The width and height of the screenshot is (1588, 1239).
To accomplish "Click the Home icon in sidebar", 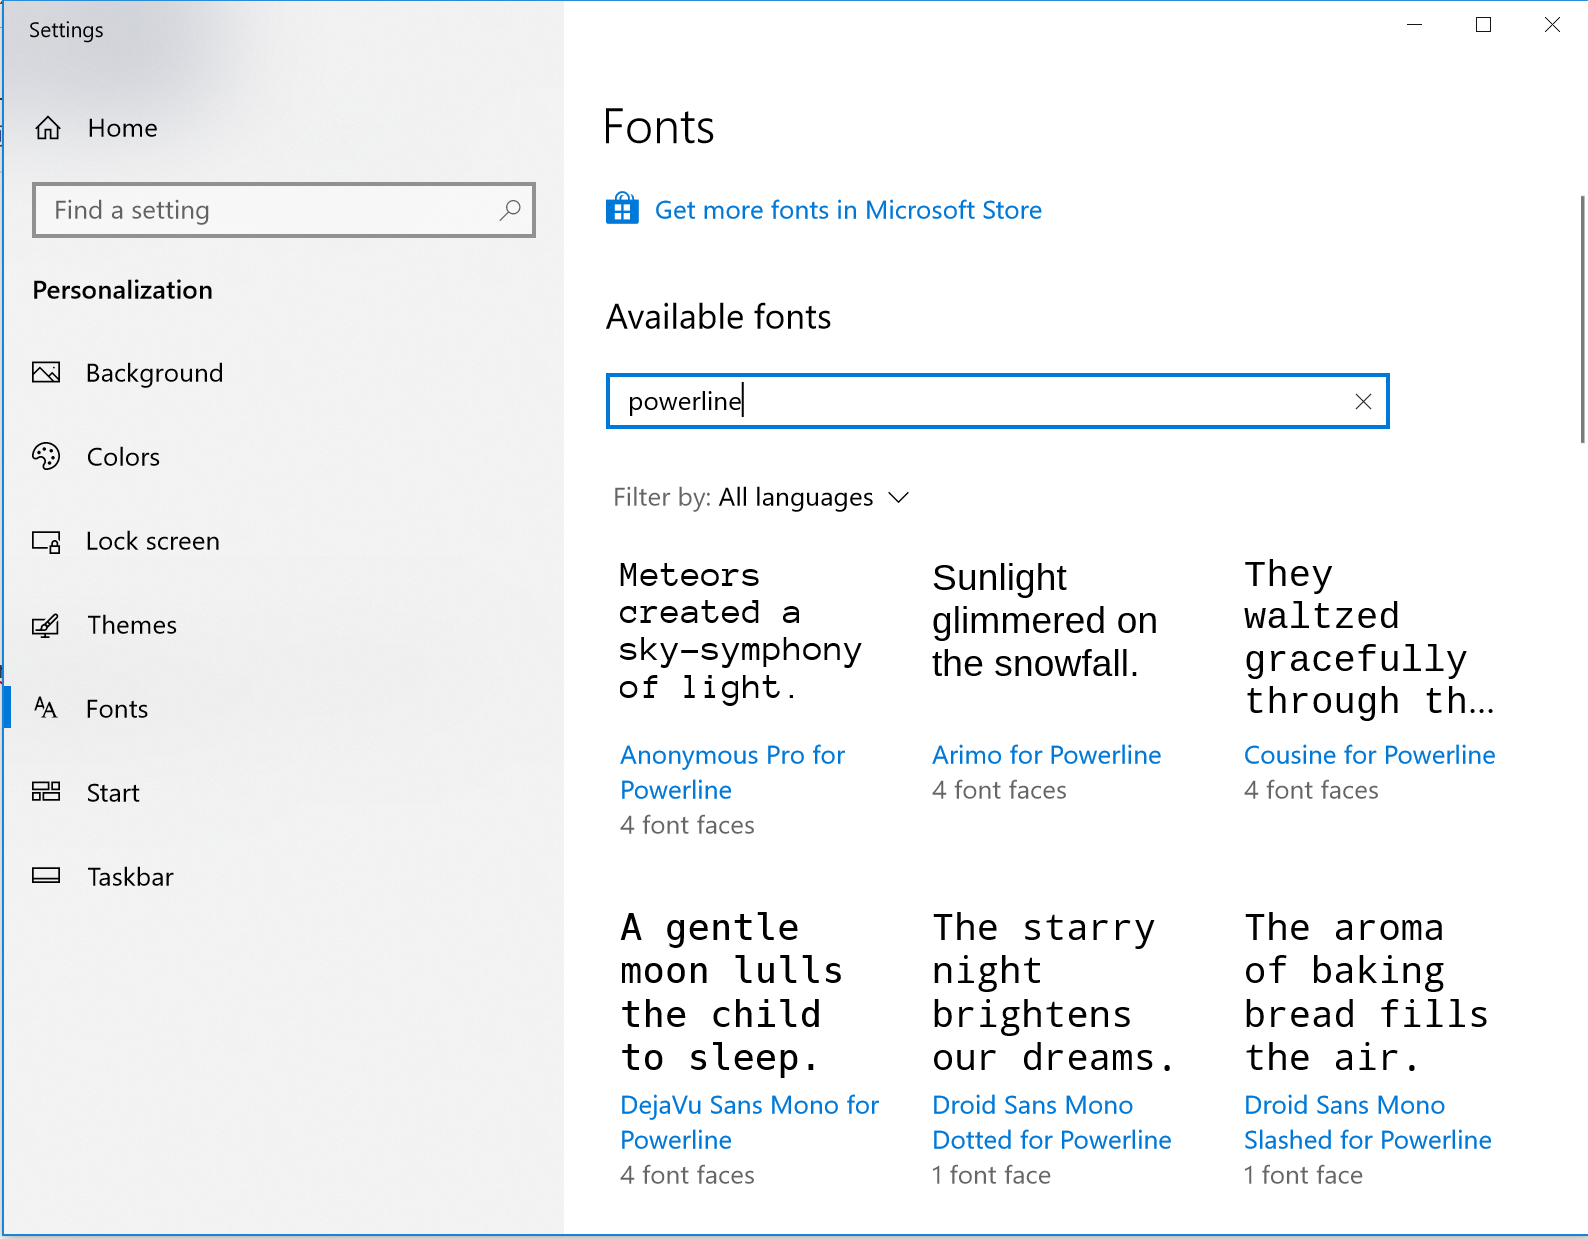I will point(48,128).
